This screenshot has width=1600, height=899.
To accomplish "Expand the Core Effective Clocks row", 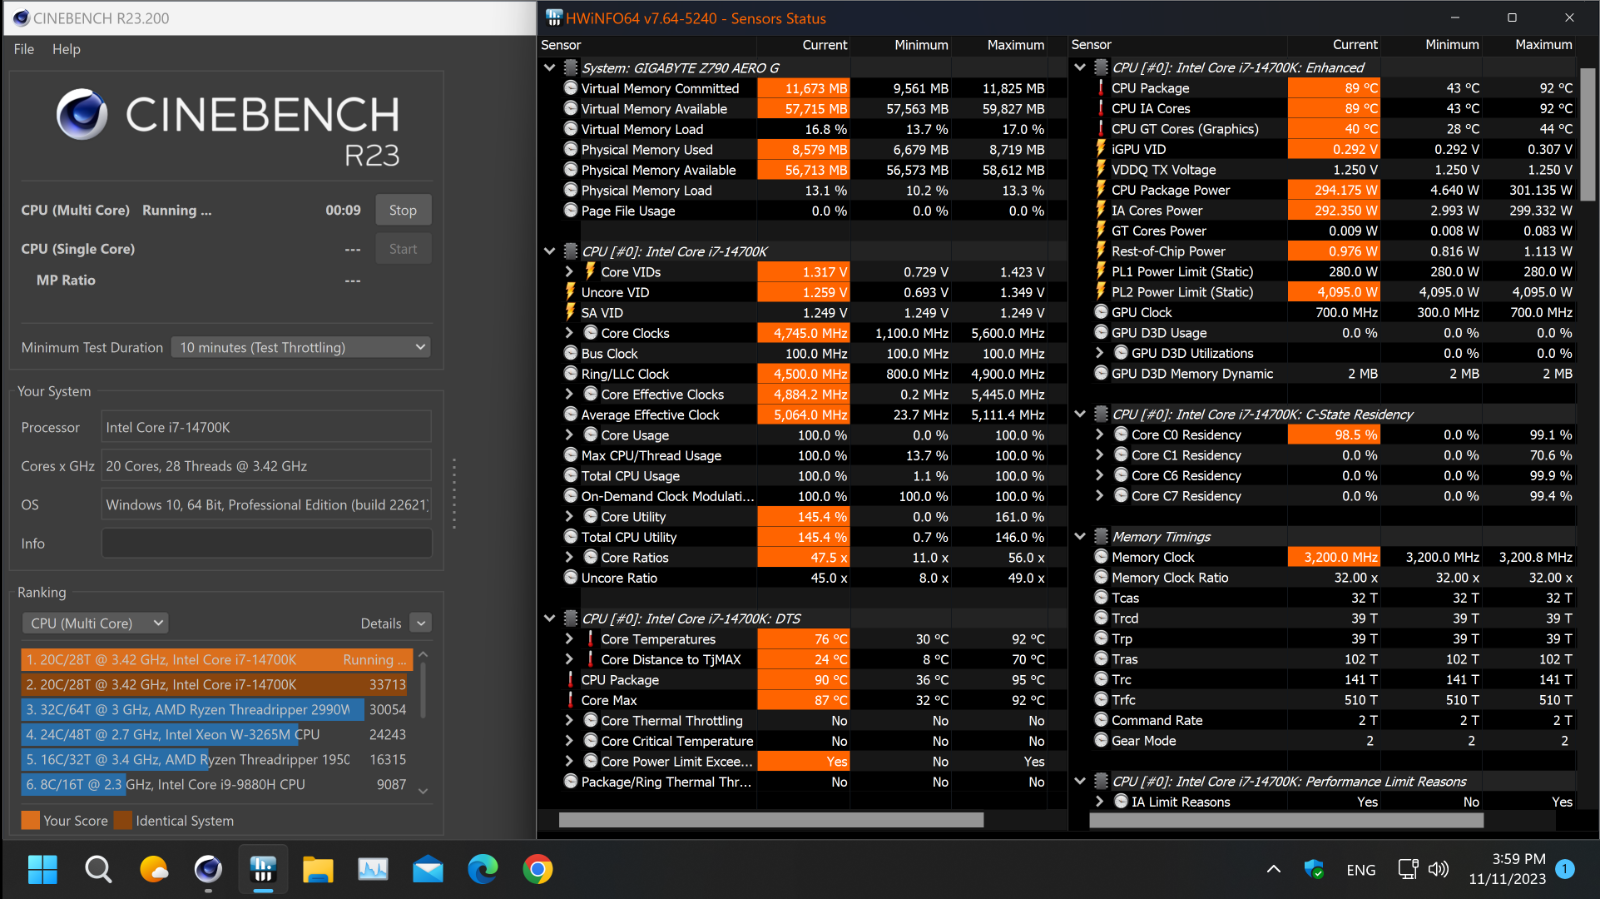I will (569, 394).
